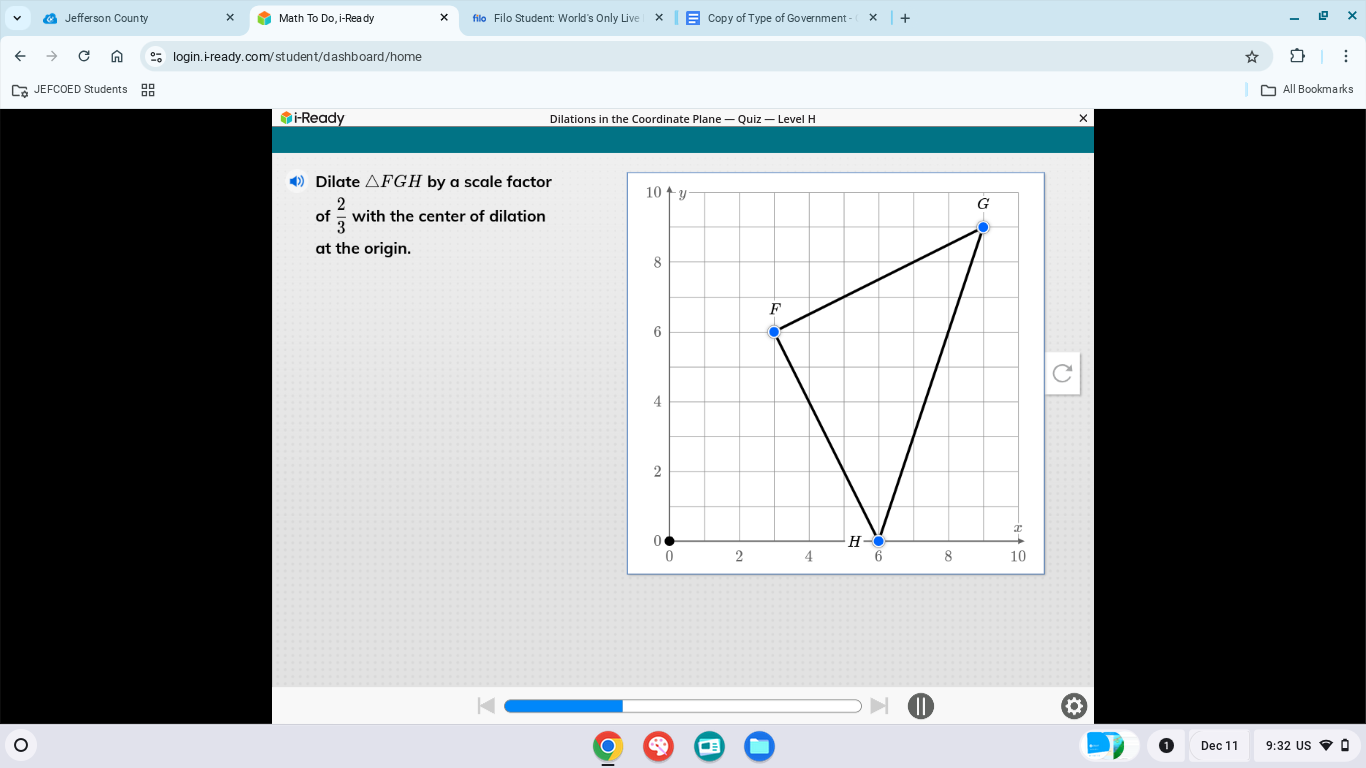Click the speaker read-aloud icon beside the question

[296, 181]
